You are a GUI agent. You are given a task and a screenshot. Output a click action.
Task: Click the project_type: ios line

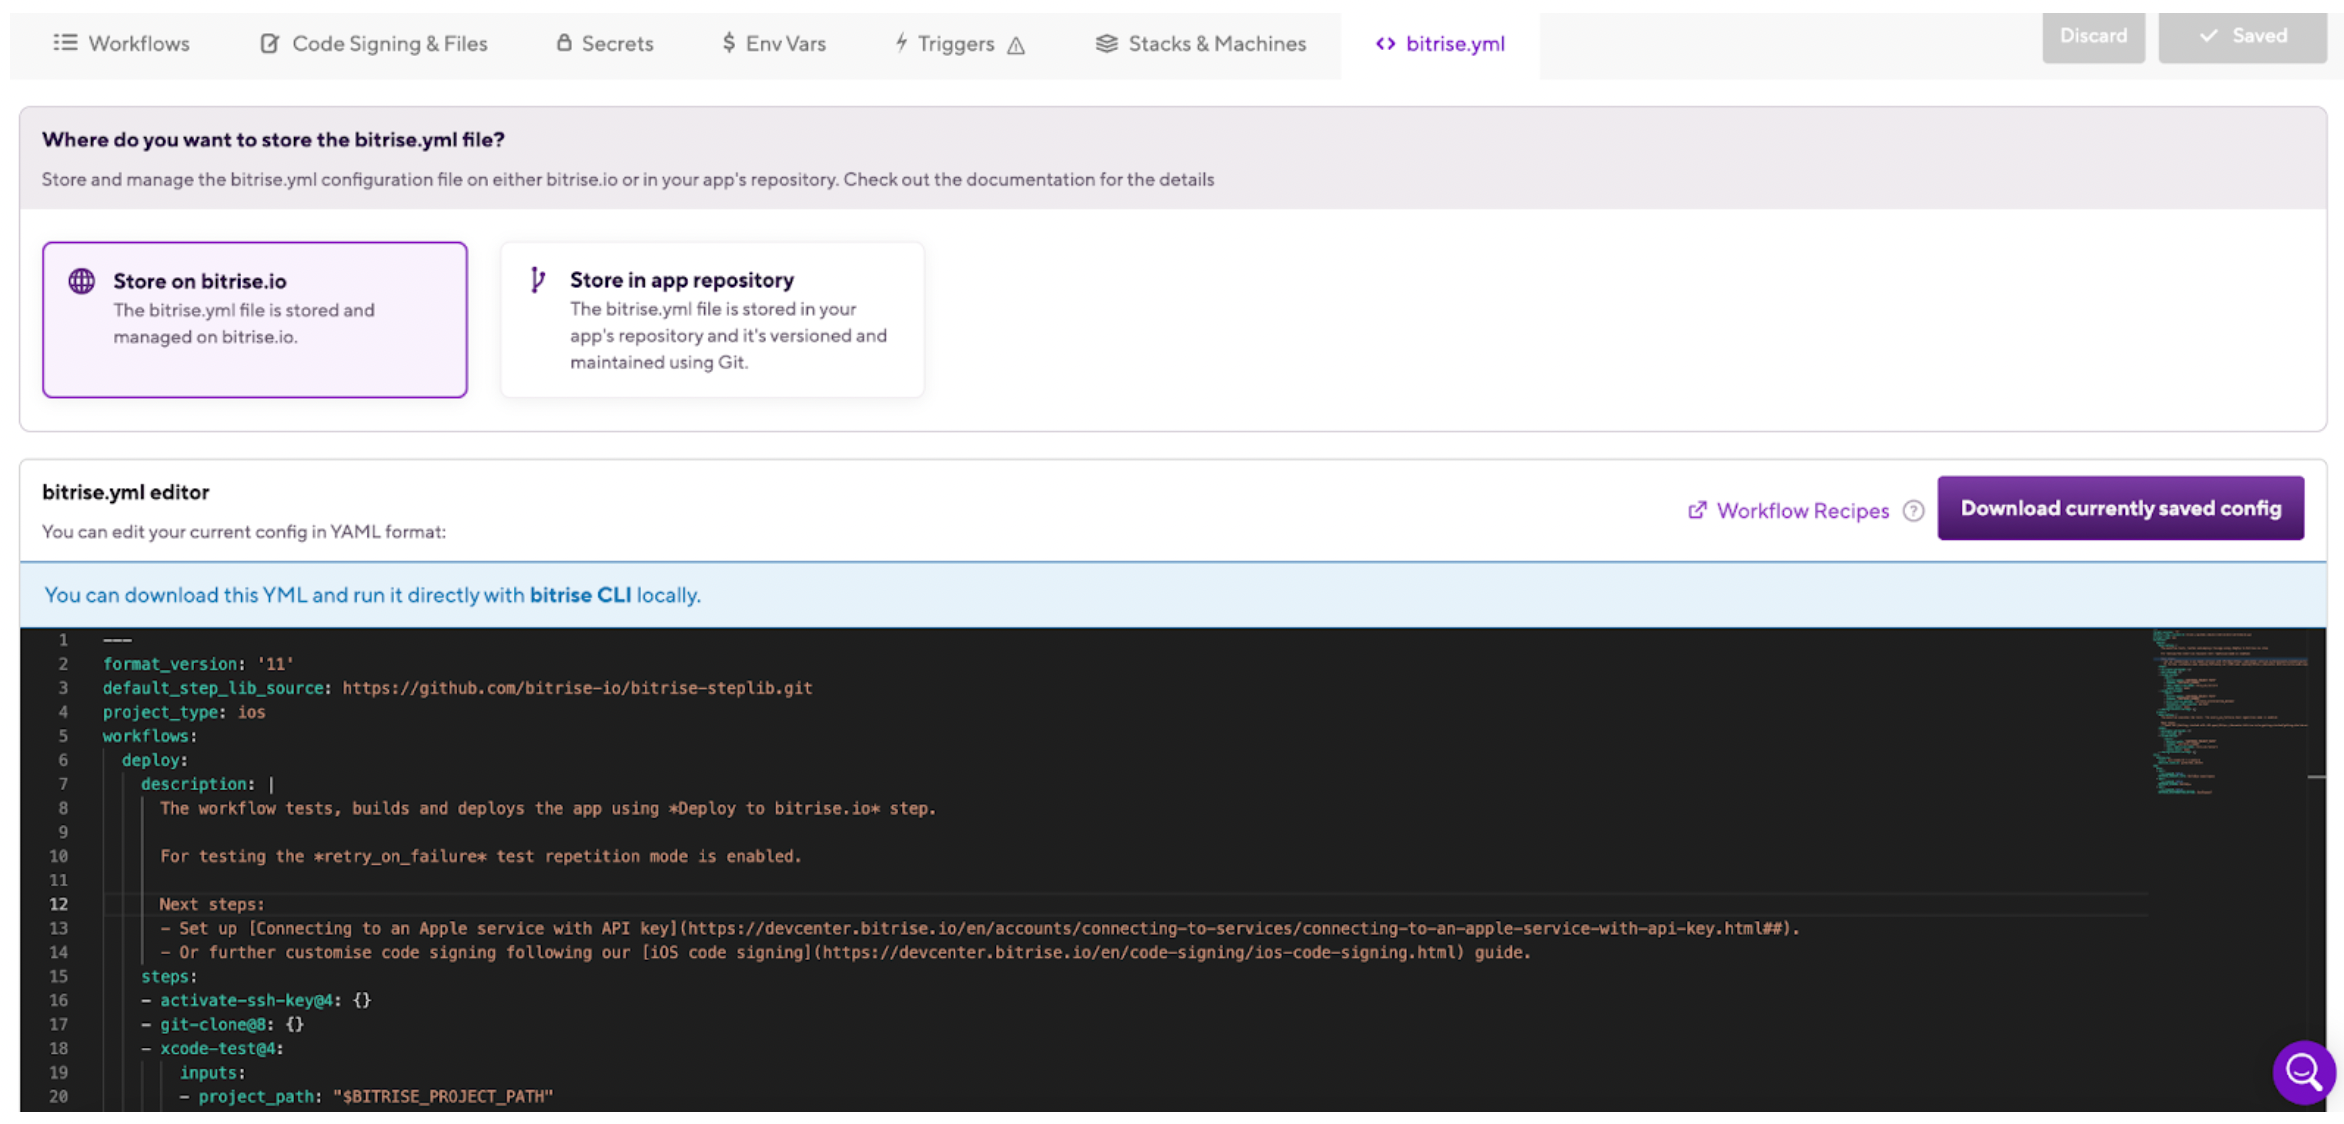tap(184, 712)
